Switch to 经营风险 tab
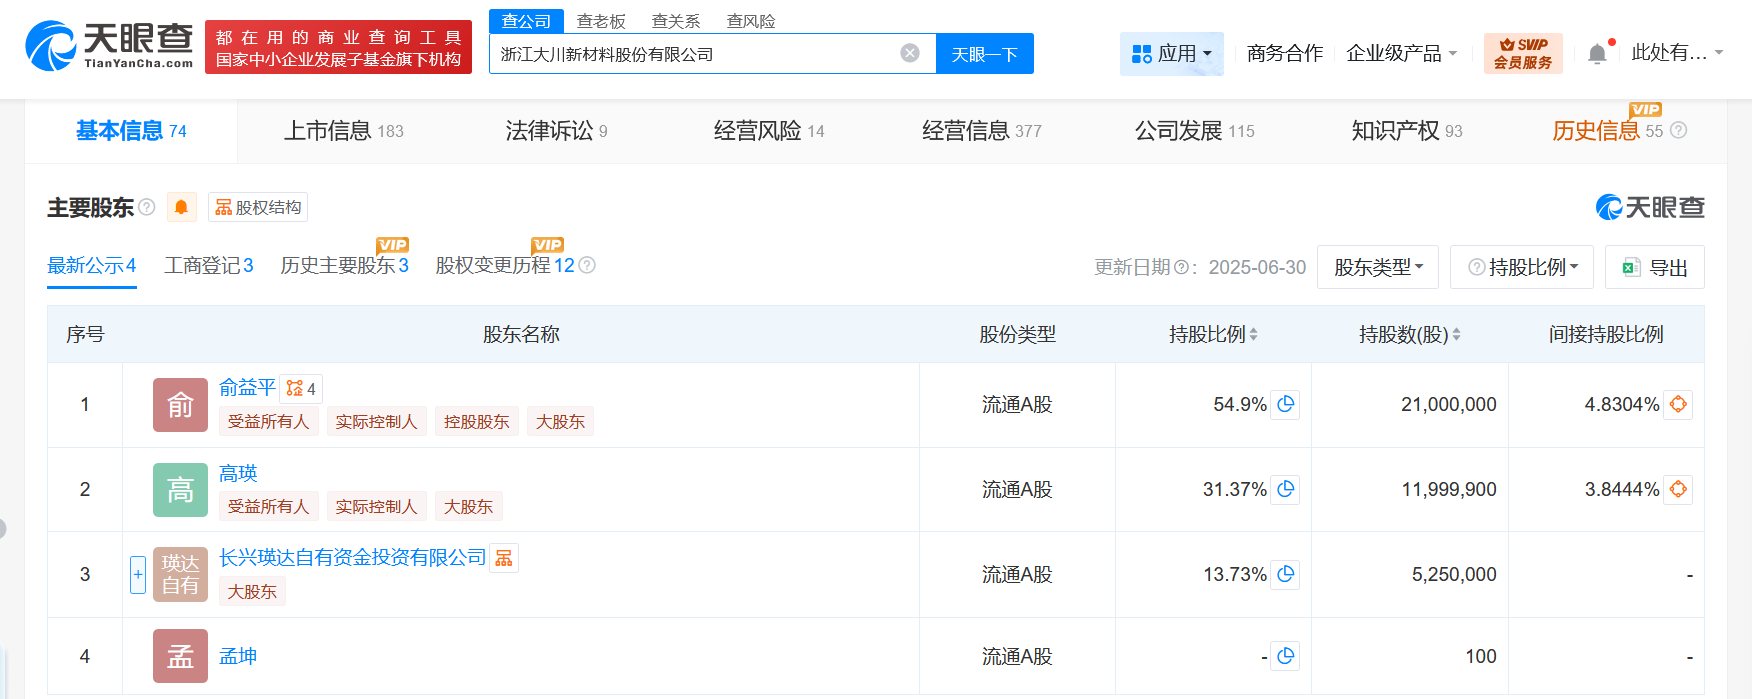The width and height of the screenshot is (1752, 699). pyautogui.click(x=769, y=131)
